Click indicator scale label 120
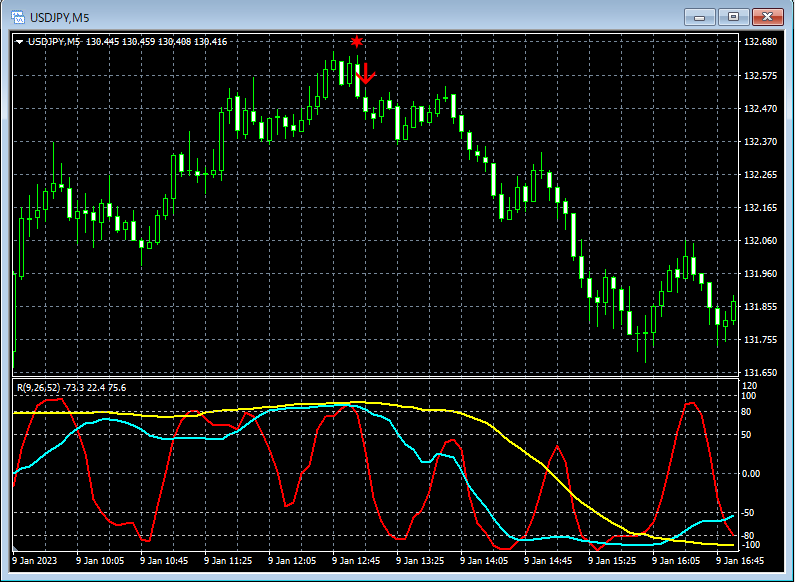 point(750,386)
